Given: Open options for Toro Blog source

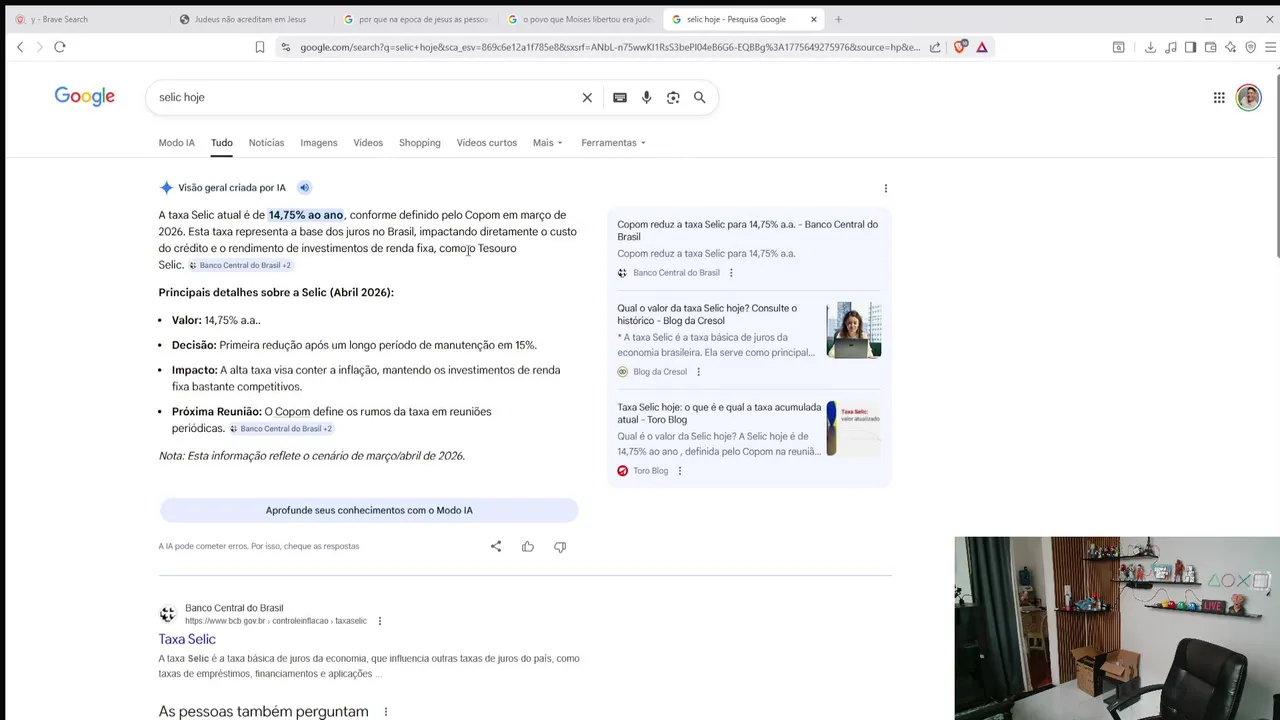Looking at the screenshot, I should [x=679, y=471].
